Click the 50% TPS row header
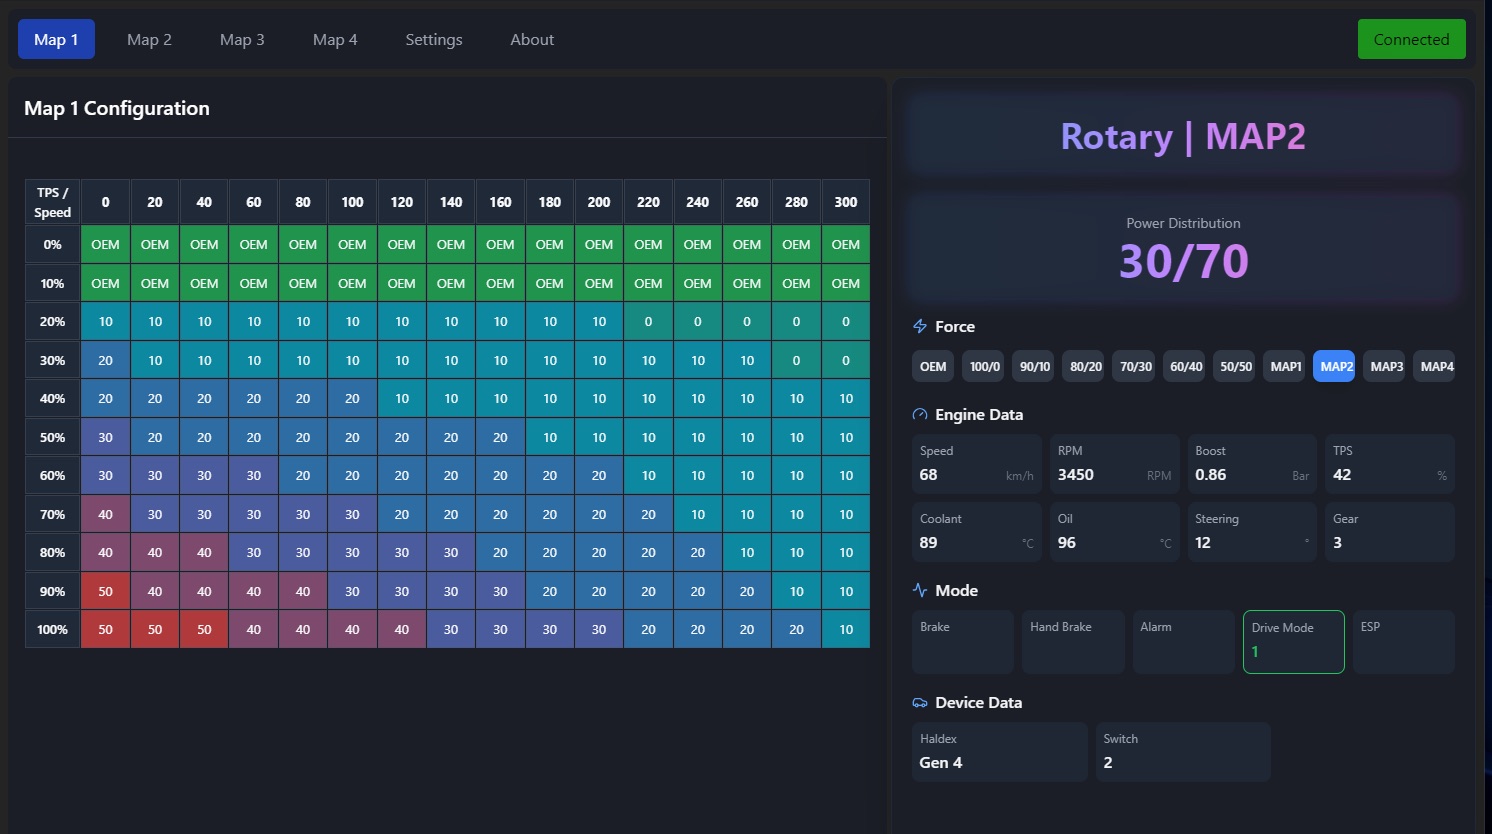This screenshot has height=834, width=1492. [52, 437]
